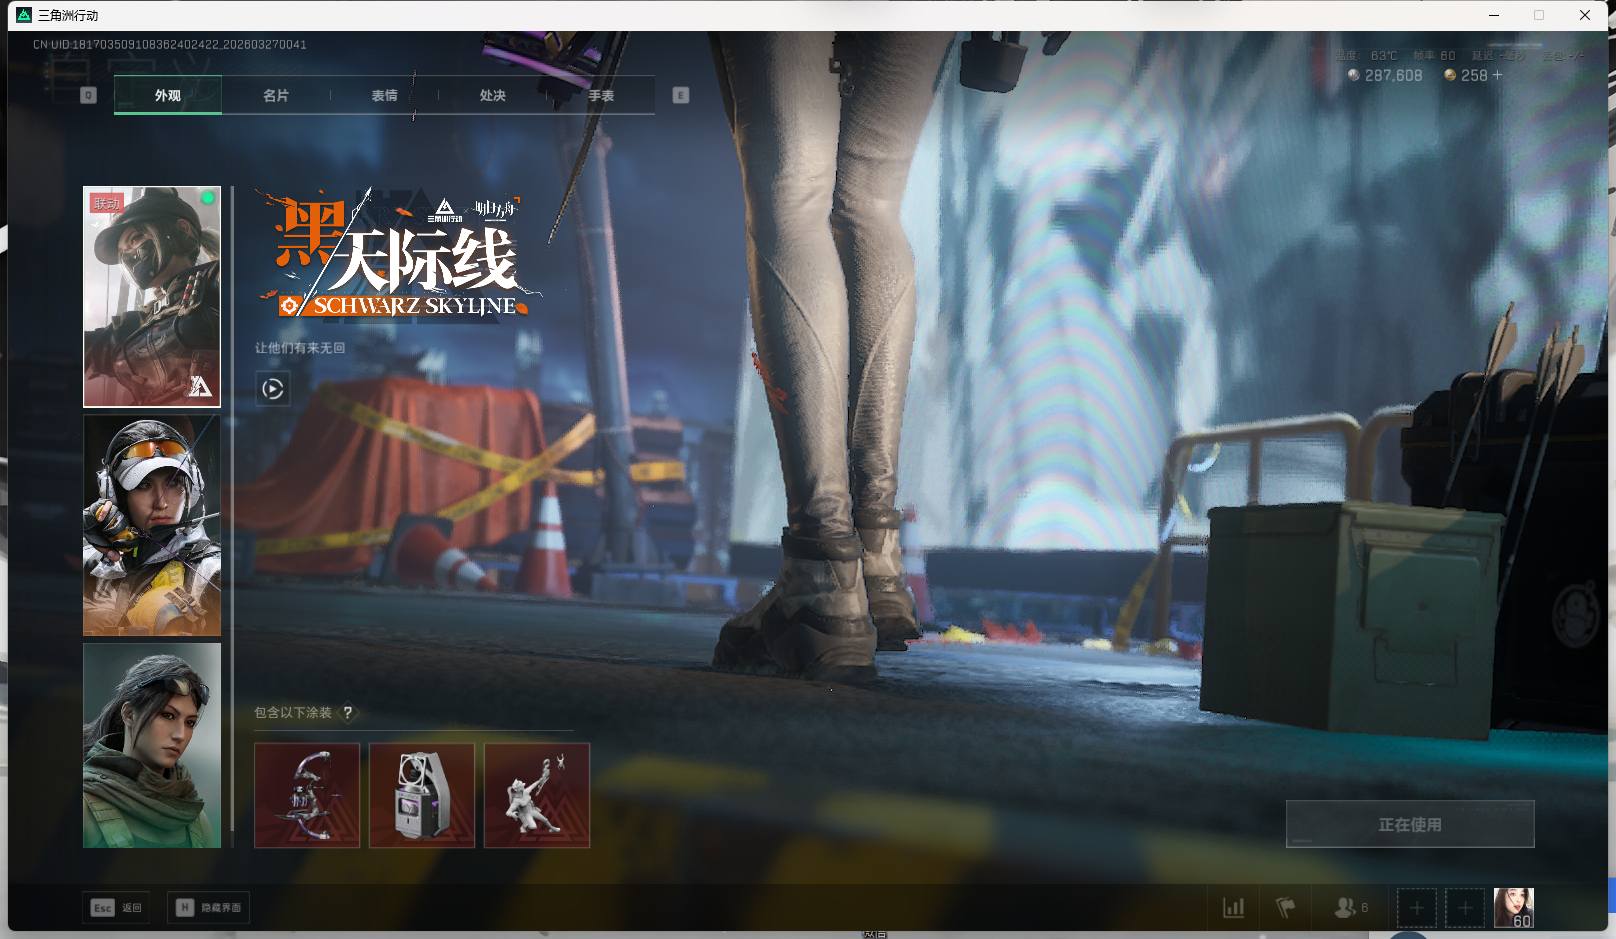Switch to the 外观 tab

tap(168, 96)
